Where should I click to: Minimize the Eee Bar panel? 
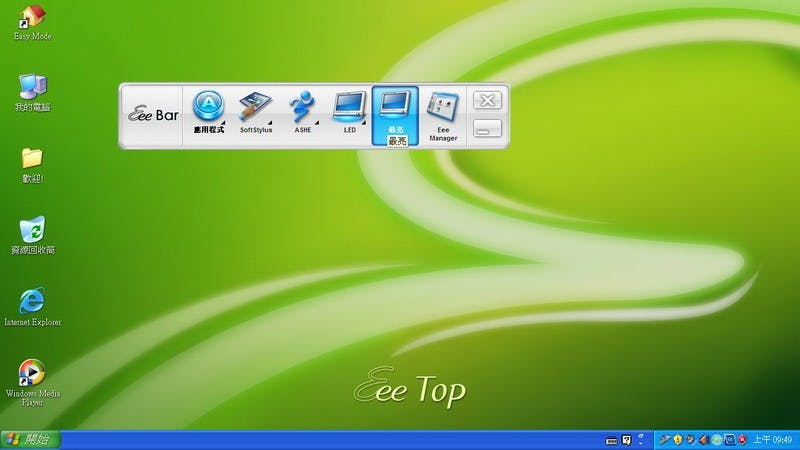coord(487,129)
